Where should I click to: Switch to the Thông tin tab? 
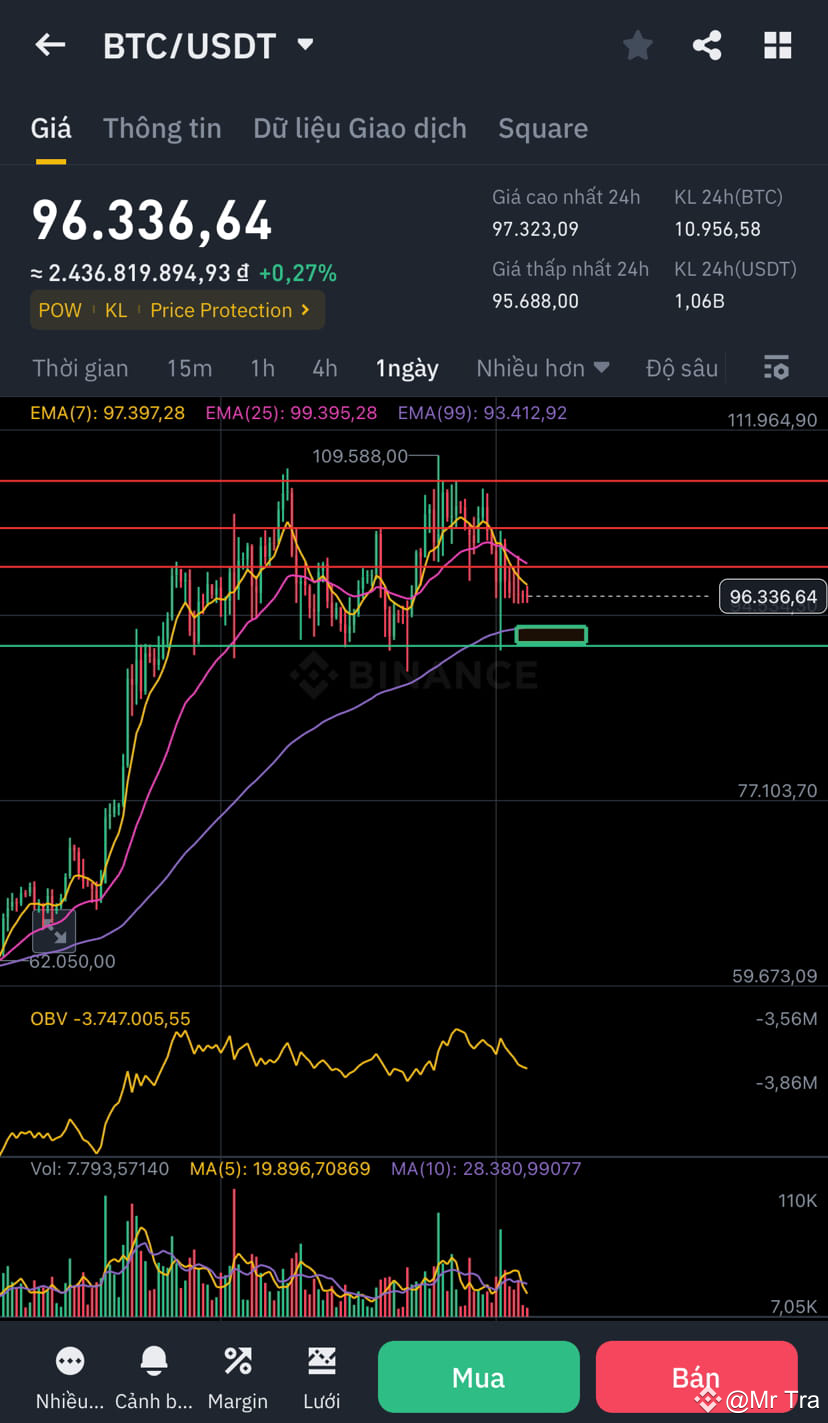tap(162, 128)
